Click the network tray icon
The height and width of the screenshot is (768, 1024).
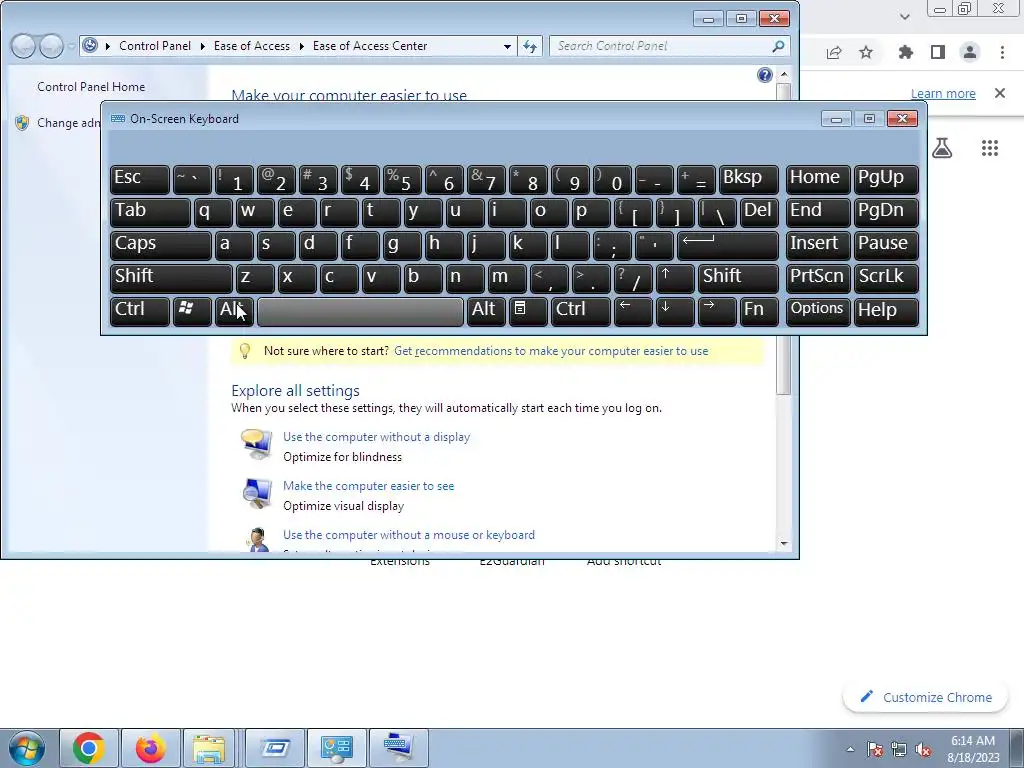[x=899, y=750]
